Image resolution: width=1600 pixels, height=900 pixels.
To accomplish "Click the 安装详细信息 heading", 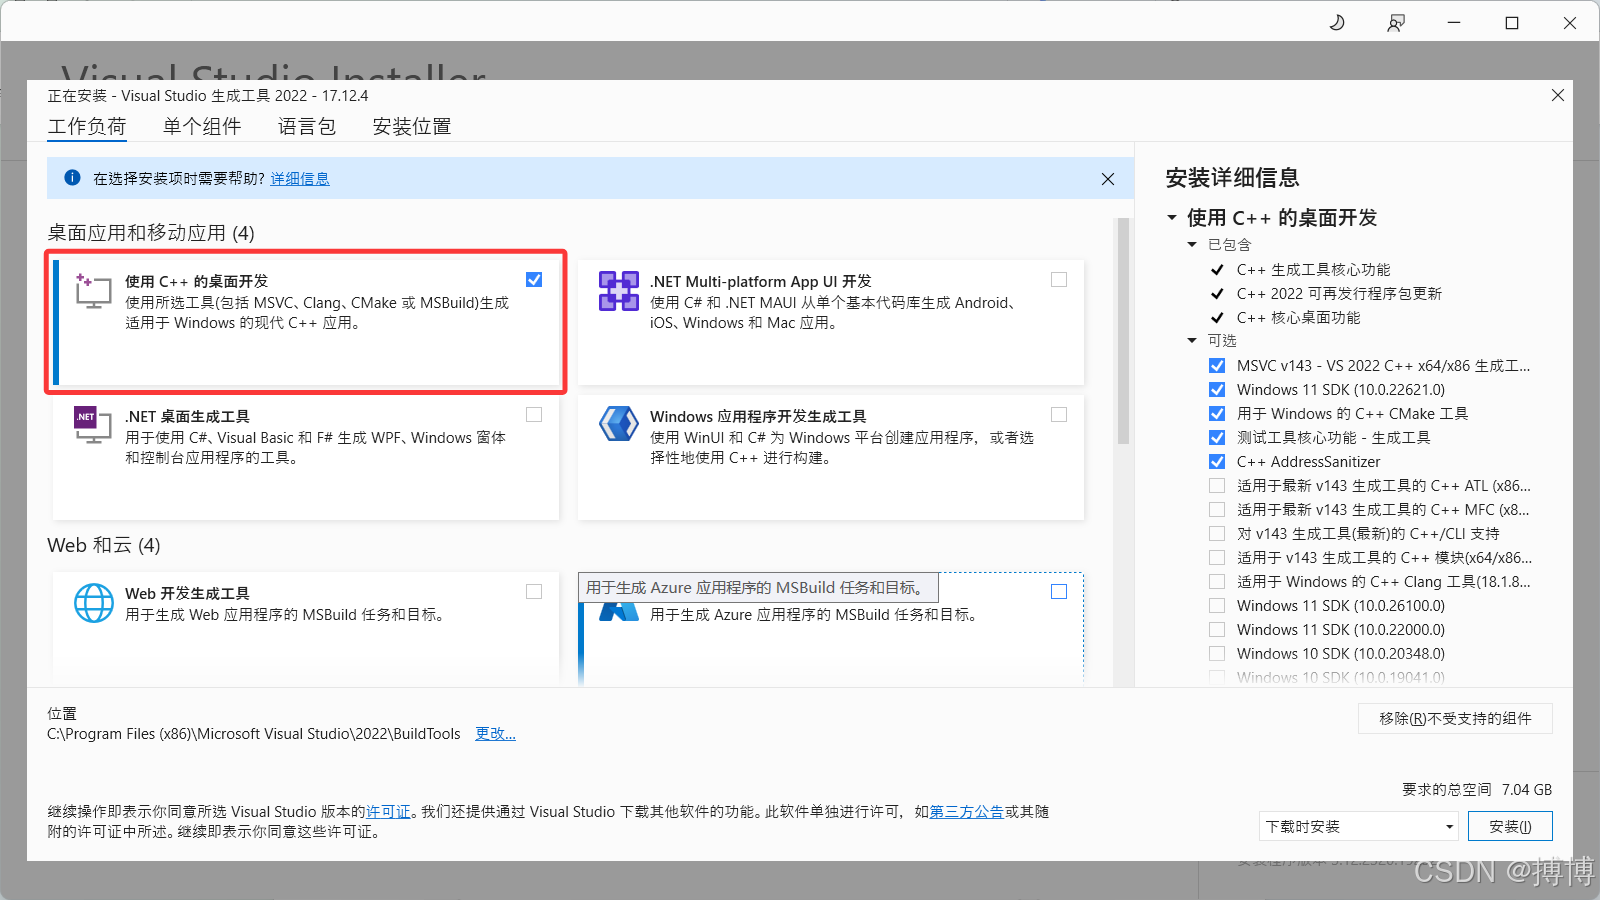I will click(x=1232, y=178).
